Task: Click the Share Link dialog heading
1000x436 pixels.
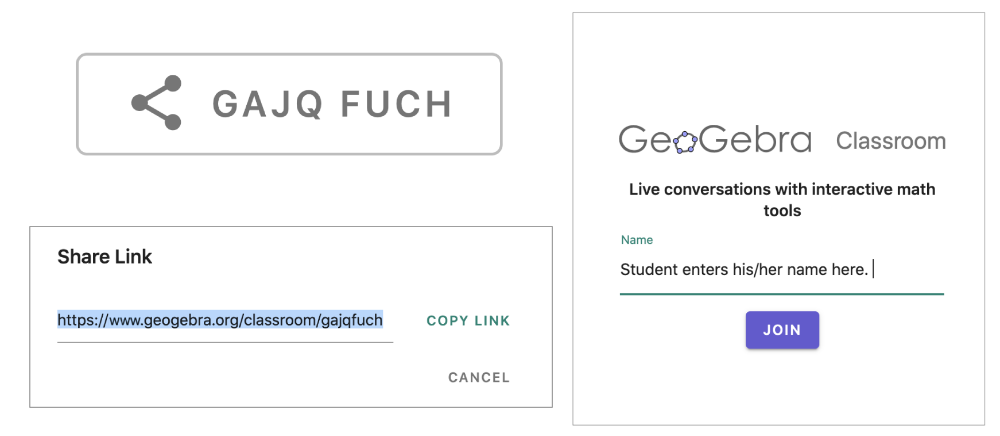Action: [105, 257]
